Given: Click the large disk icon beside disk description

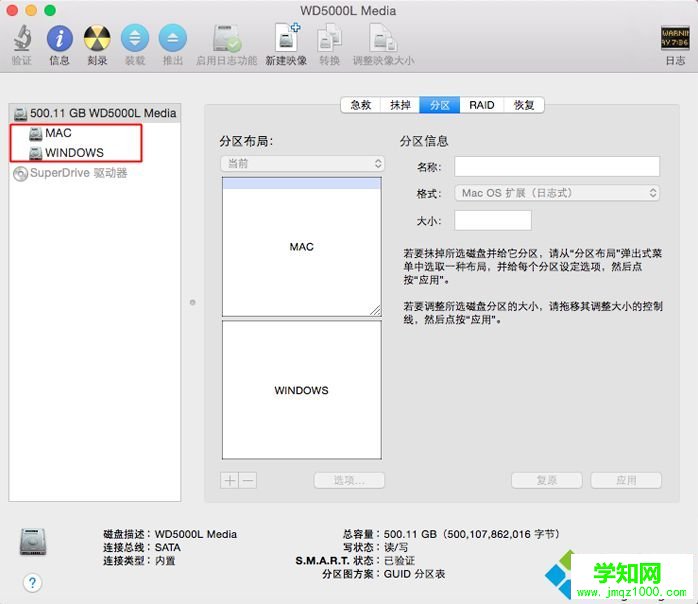Looking at the screenshot, I should [x=33, y=542].
